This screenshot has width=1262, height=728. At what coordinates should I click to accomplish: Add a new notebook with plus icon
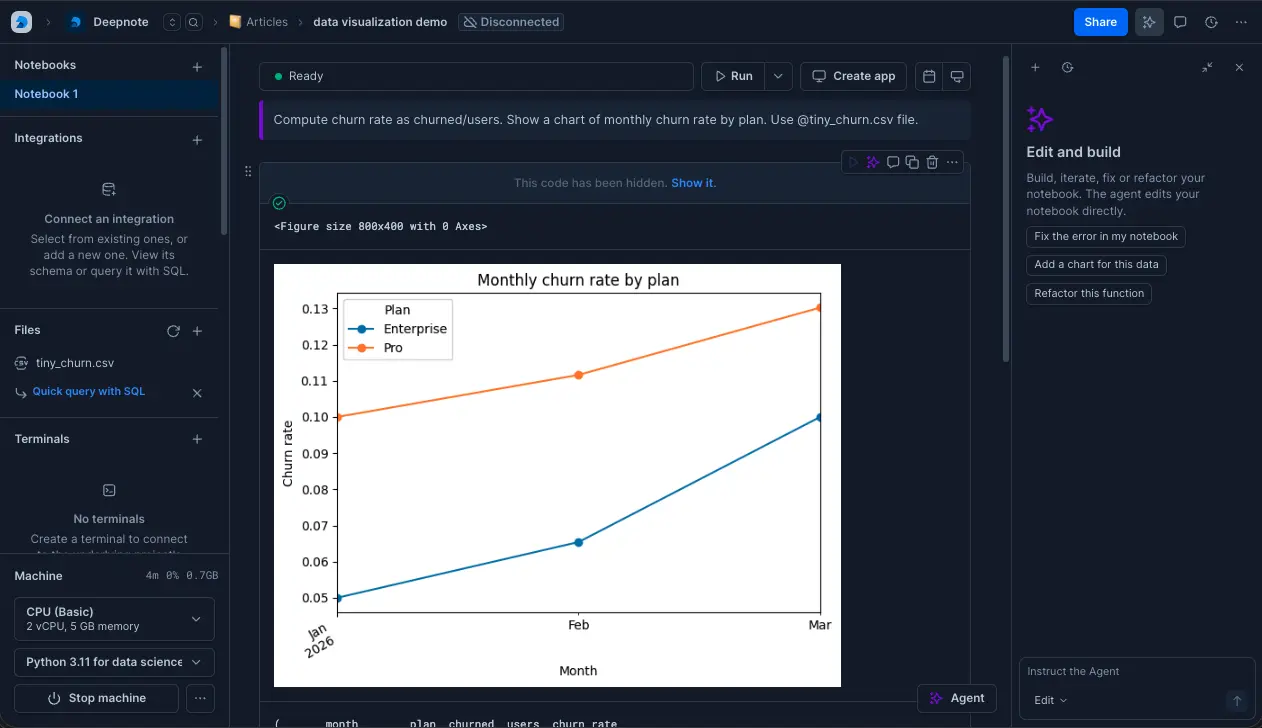click(x=197, y=67)
